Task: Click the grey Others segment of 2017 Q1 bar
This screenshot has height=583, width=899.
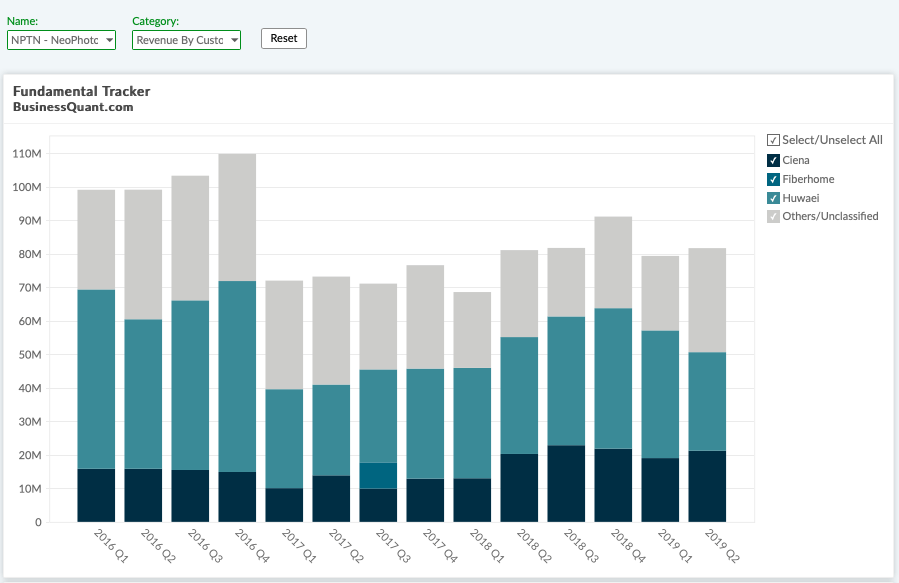Action: pos(284,335)
